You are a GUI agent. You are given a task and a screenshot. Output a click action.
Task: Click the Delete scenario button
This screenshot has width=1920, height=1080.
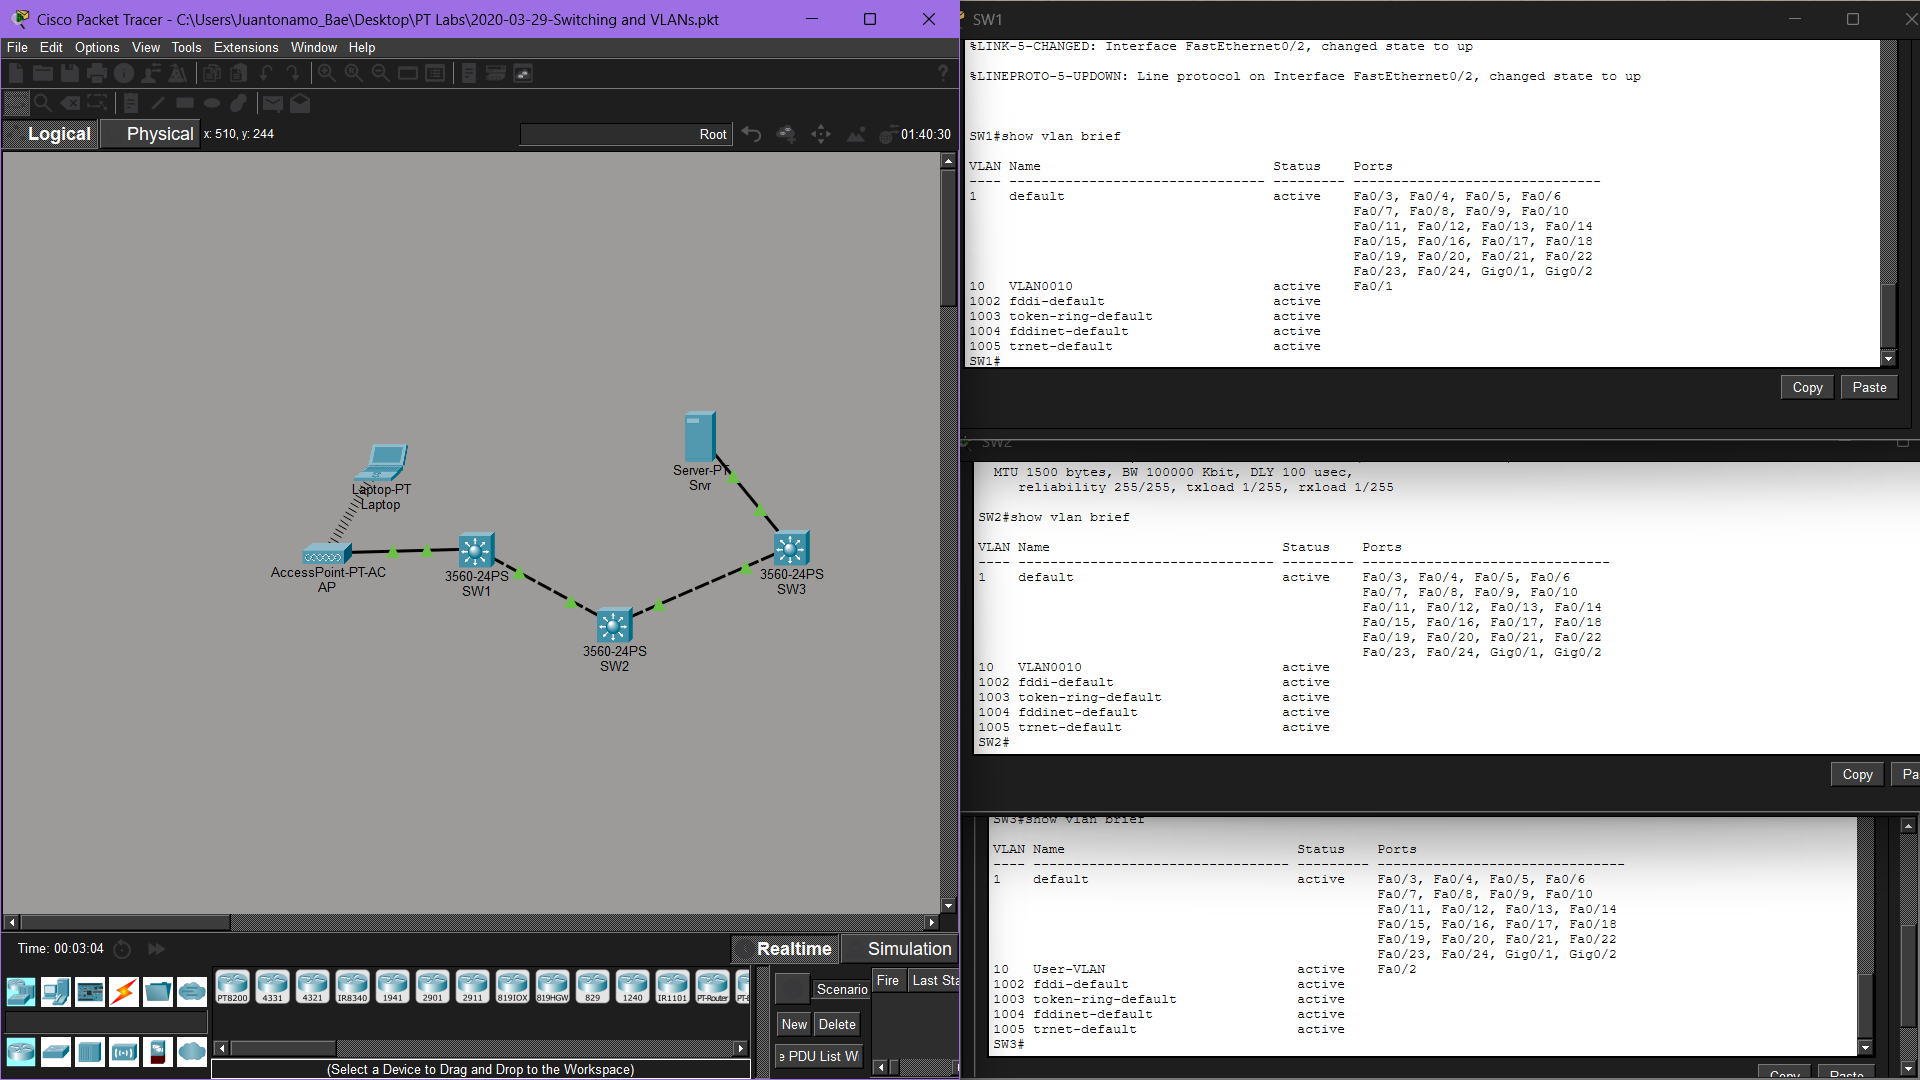point(837,1024)
